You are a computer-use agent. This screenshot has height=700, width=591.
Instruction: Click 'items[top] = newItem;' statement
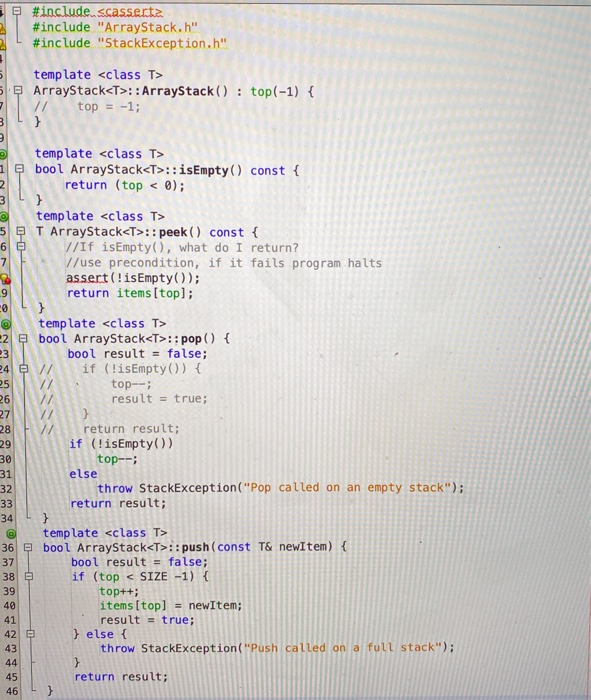(171, 605)
